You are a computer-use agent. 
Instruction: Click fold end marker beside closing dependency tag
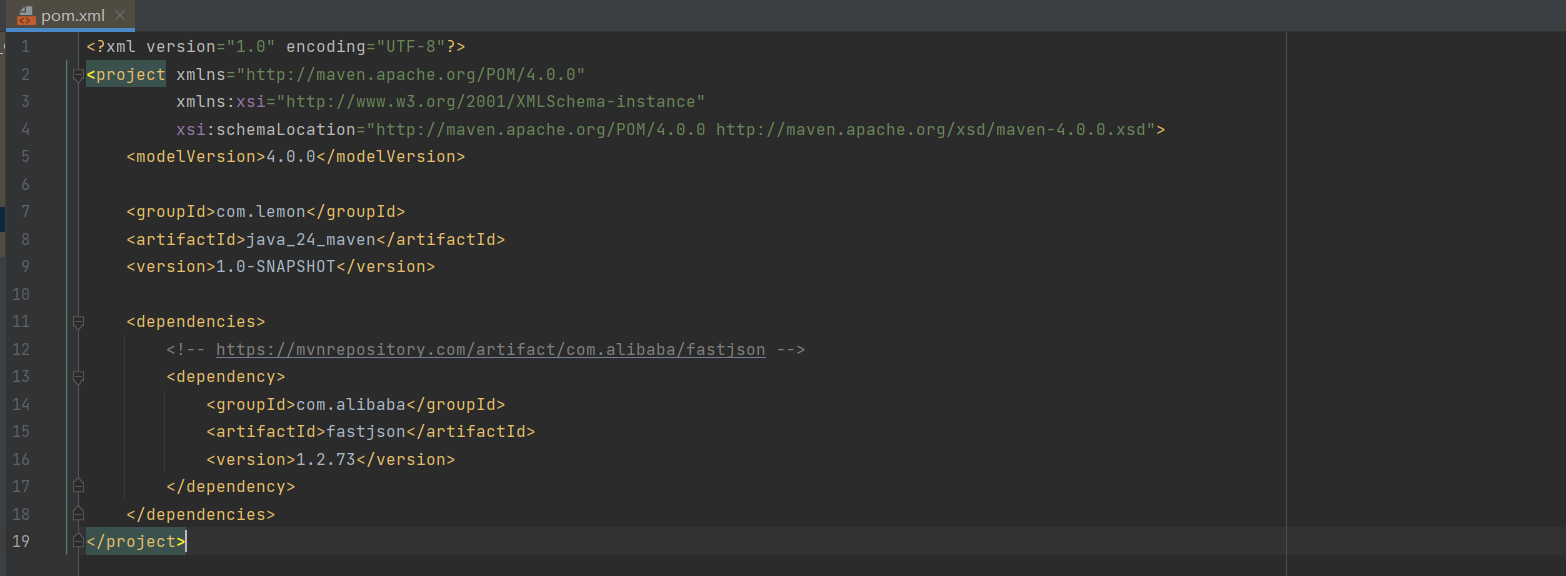tap(77, 487)
